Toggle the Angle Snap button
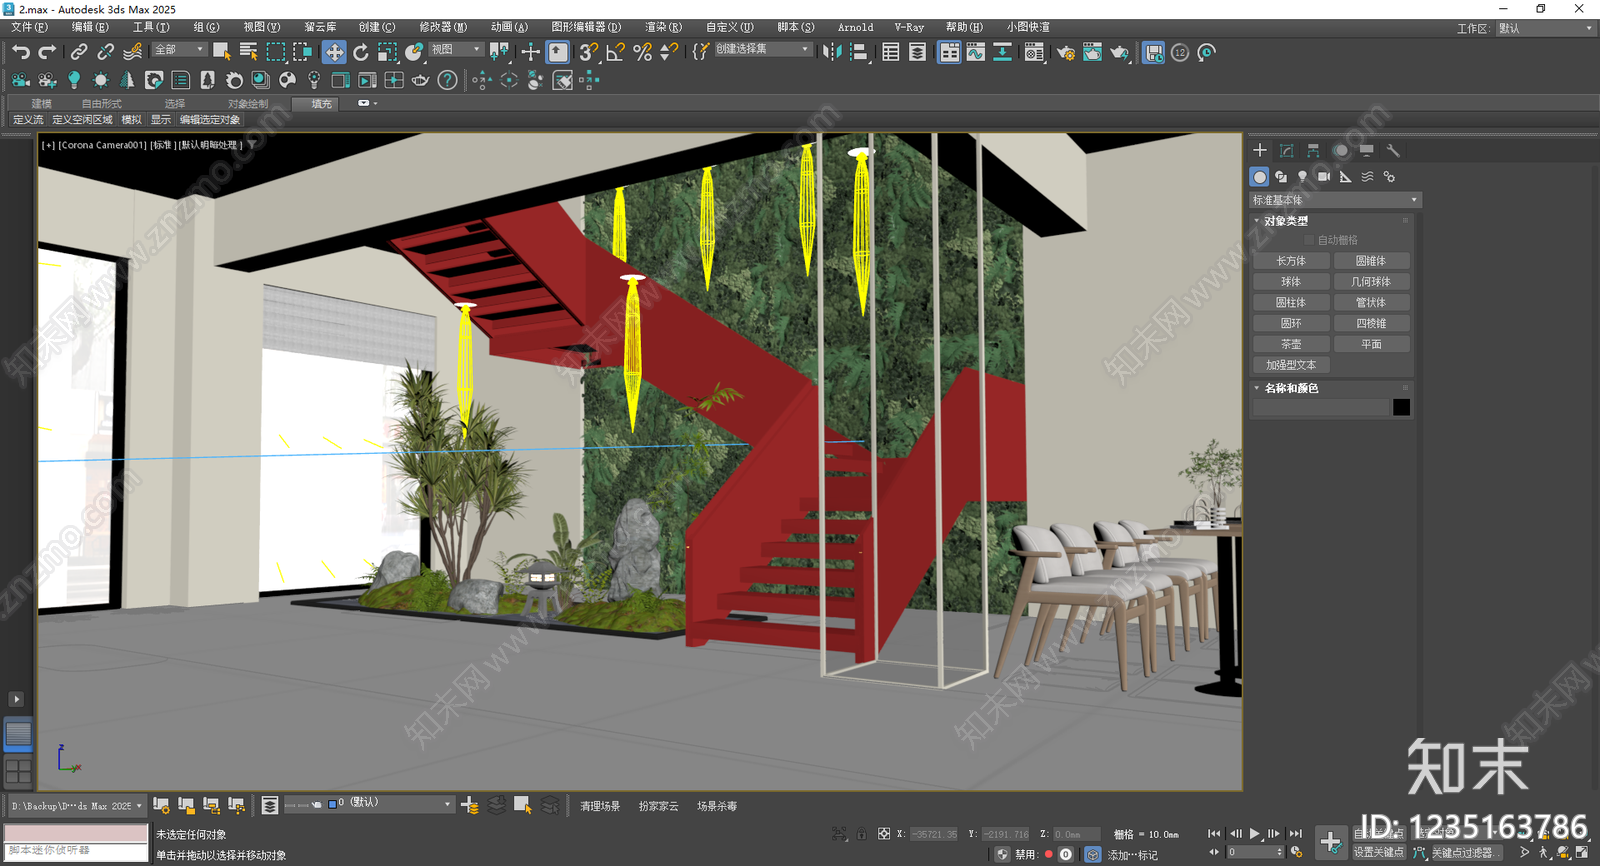This screenshot has height=866, width=1600. 616,52
